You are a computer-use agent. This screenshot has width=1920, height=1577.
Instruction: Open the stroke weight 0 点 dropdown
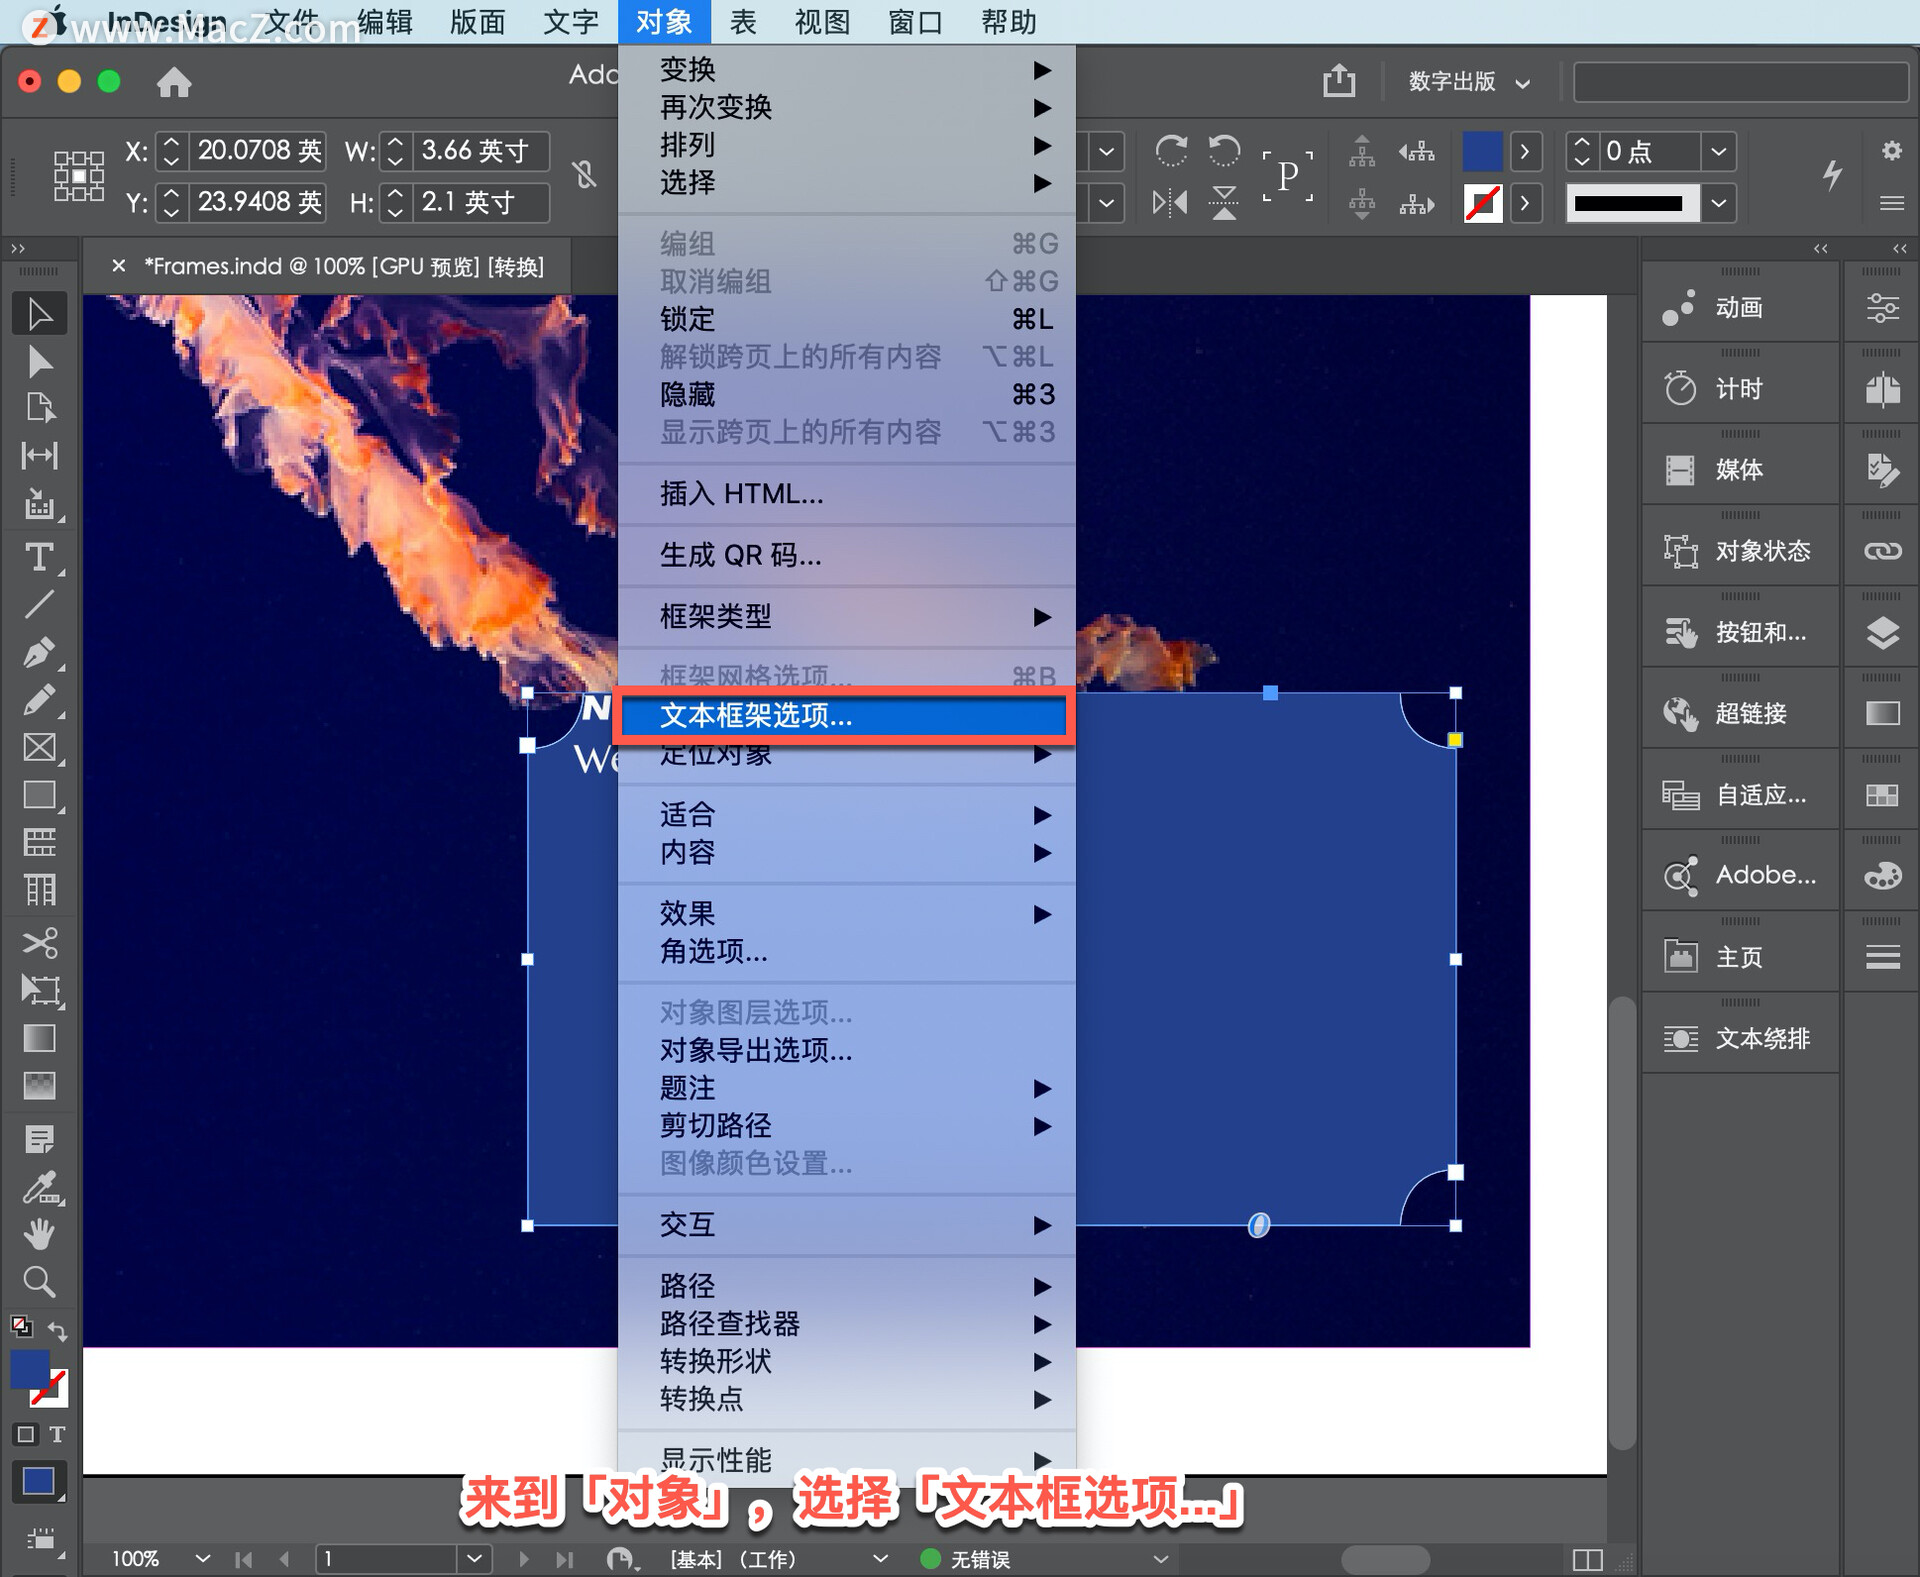click(1718, 152)
